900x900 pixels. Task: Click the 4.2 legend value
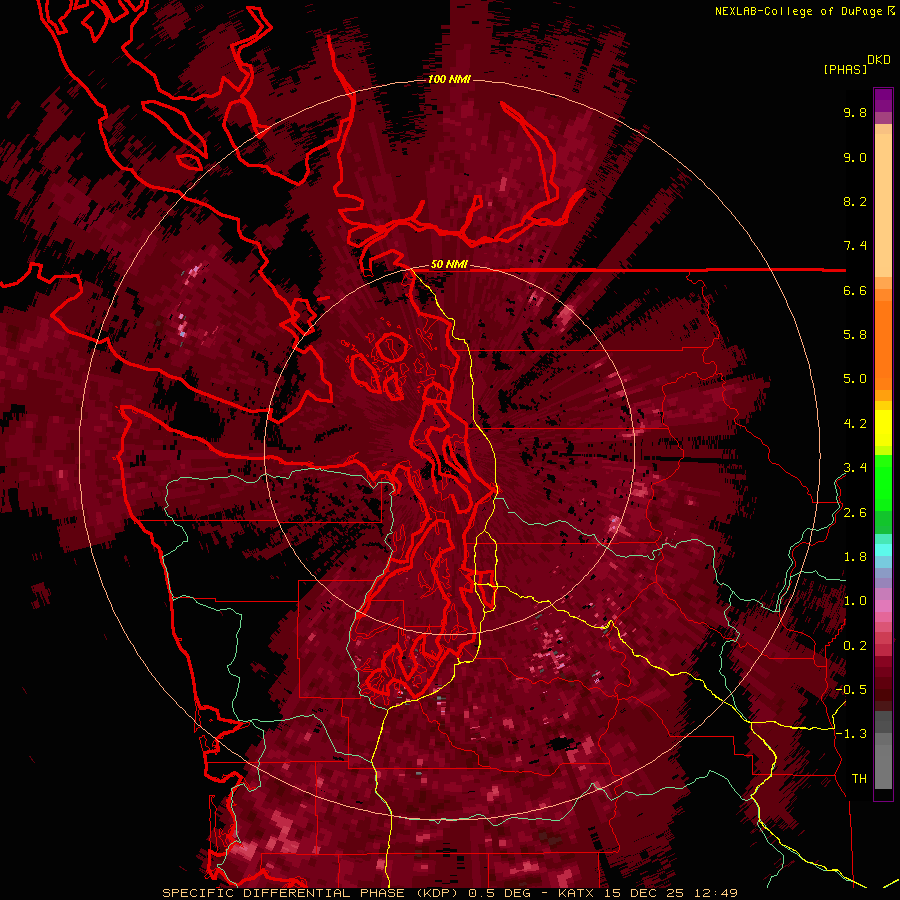click(855, 424)
